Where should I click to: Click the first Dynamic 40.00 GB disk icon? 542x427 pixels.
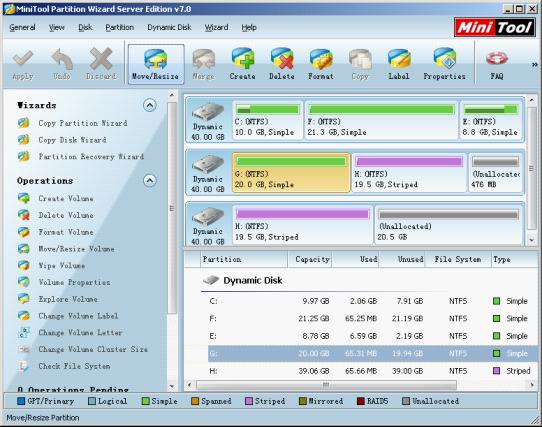[x=208, y=111]
